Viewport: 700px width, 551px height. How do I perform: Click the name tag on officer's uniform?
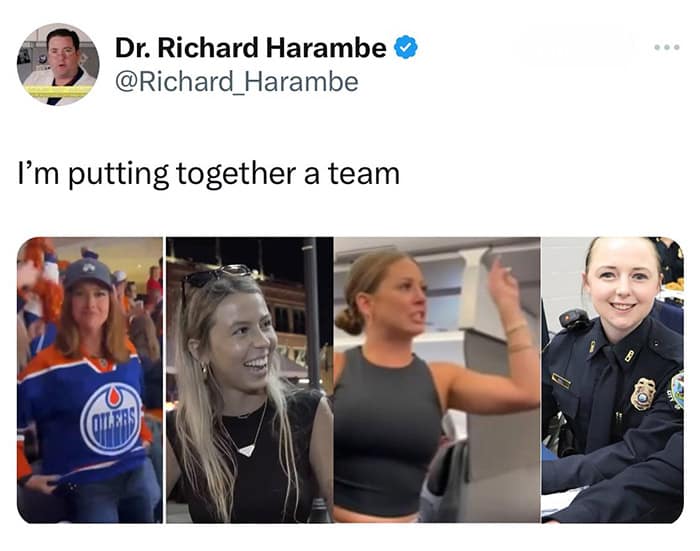coord(561,381)
